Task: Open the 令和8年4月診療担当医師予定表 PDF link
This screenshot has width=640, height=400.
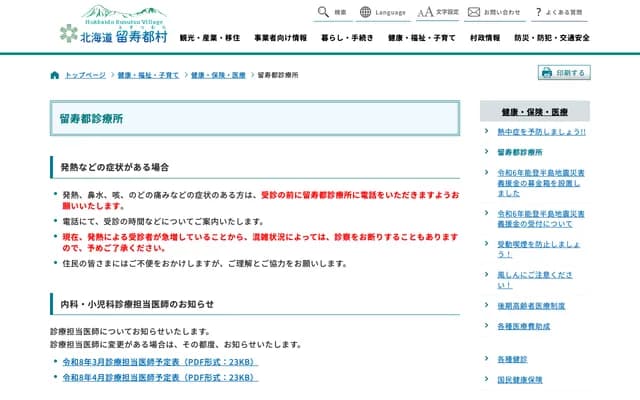Action: pos(160,378)
